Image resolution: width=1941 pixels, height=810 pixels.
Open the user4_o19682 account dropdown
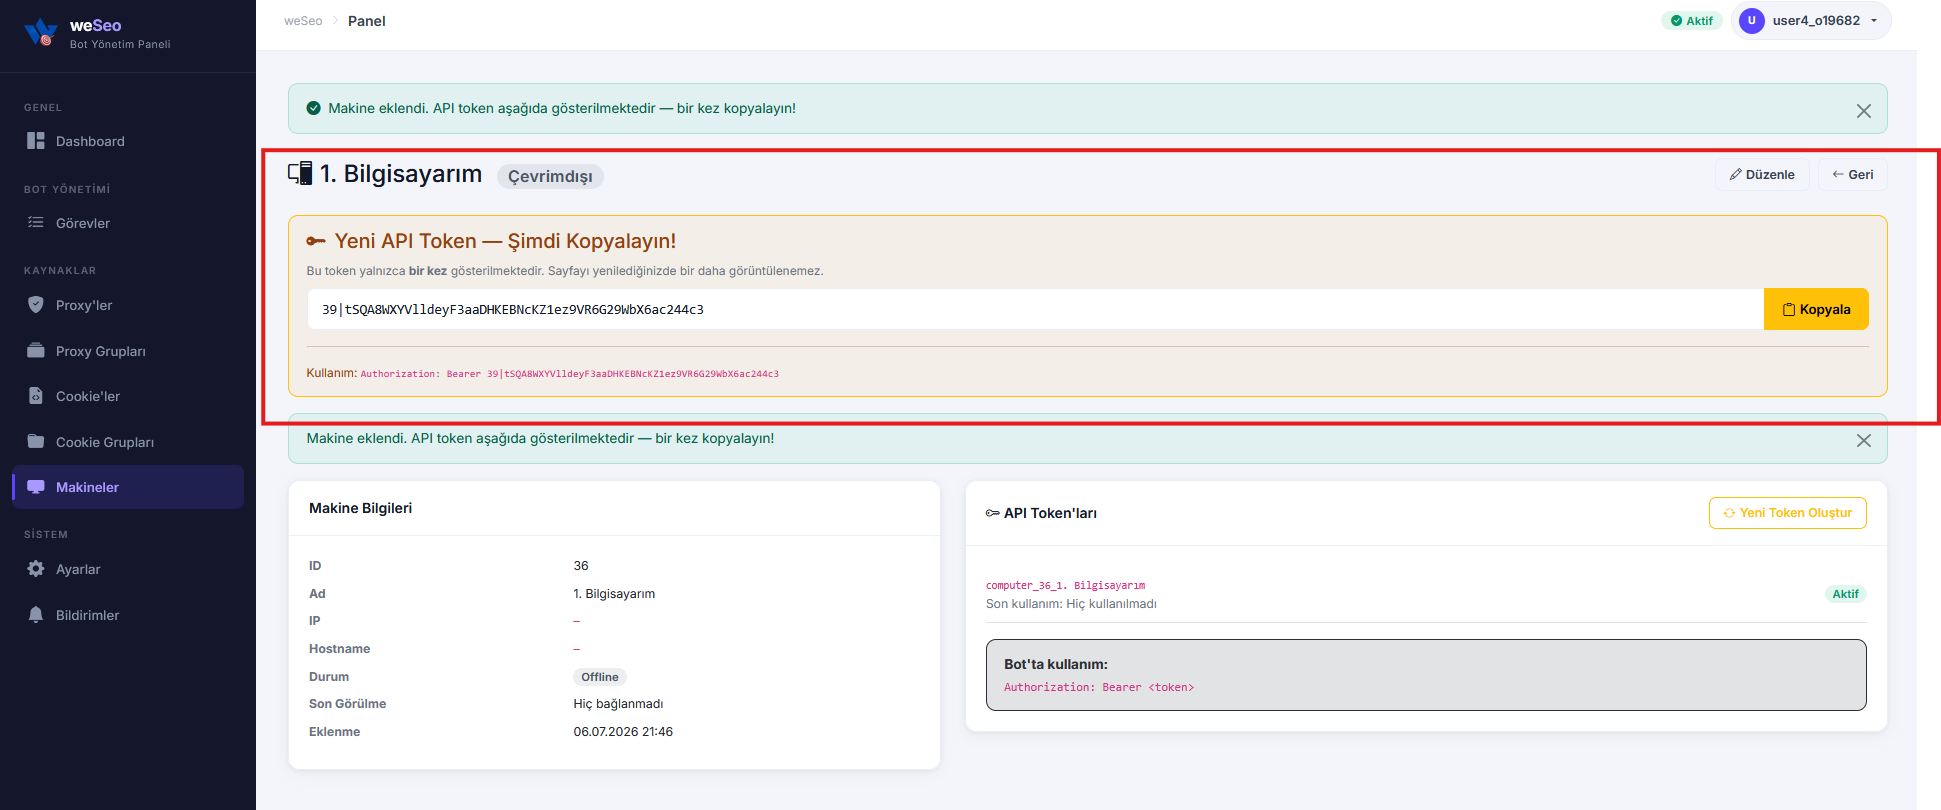[1811, 20]
